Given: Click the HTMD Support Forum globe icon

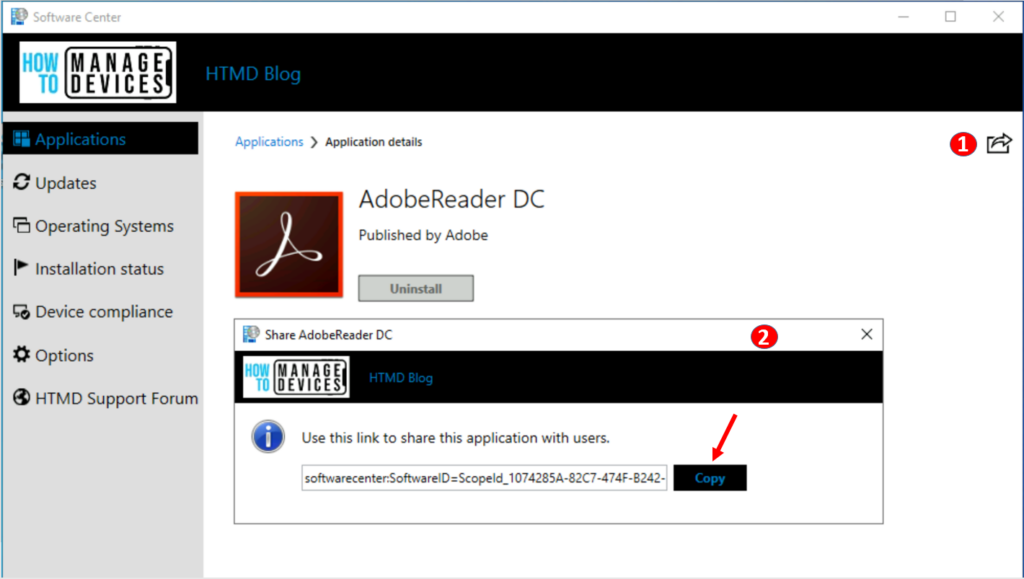Looking at the screenshot, I should pos(22,397).
